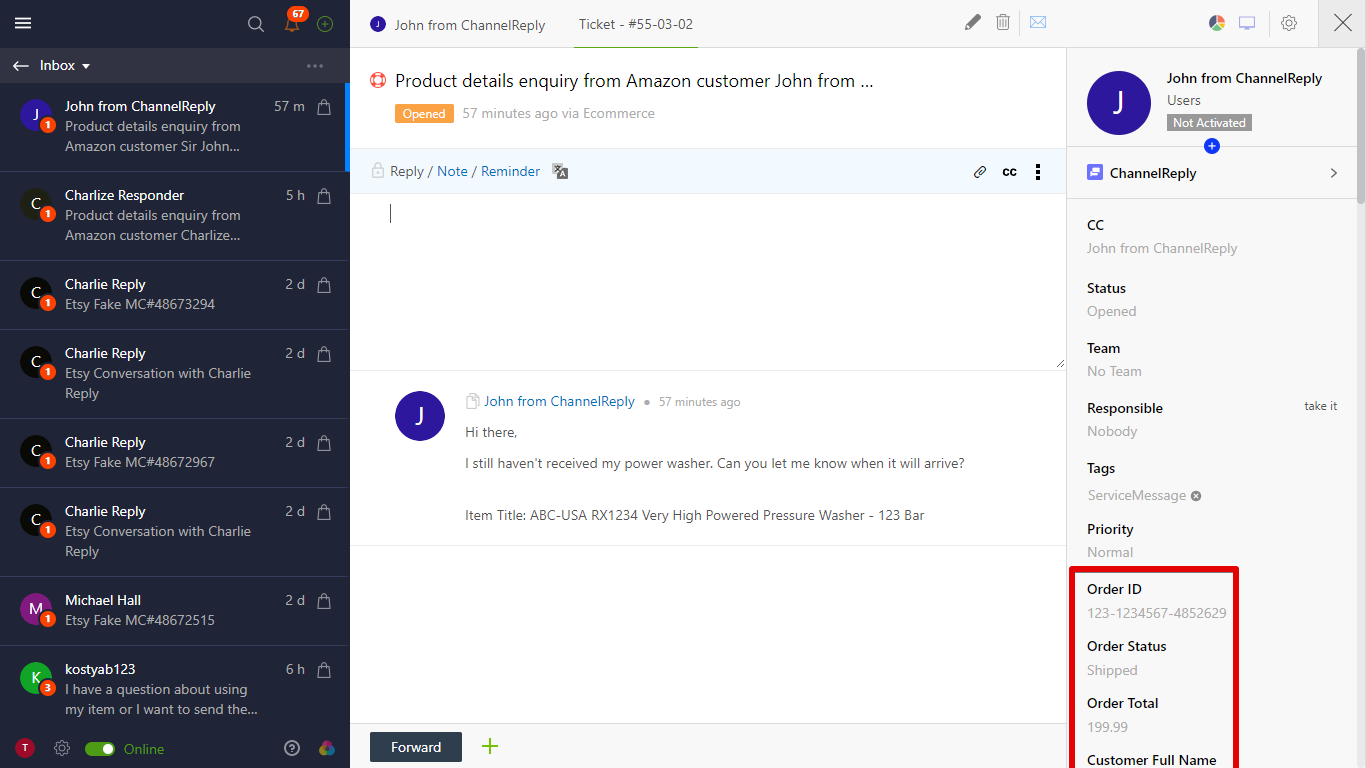Click the Forward button
The image size is (1366, 768).
pyautogui.click(x=416, y=747)
